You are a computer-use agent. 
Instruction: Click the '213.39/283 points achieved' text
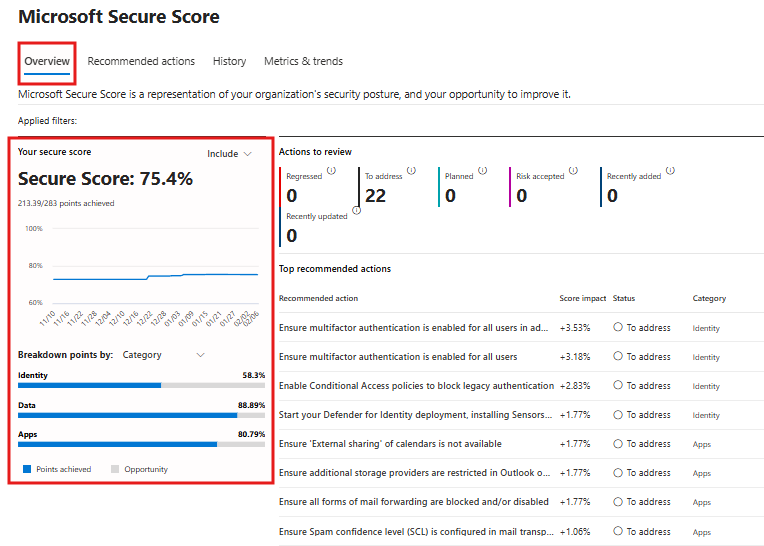tap(66, 203)
